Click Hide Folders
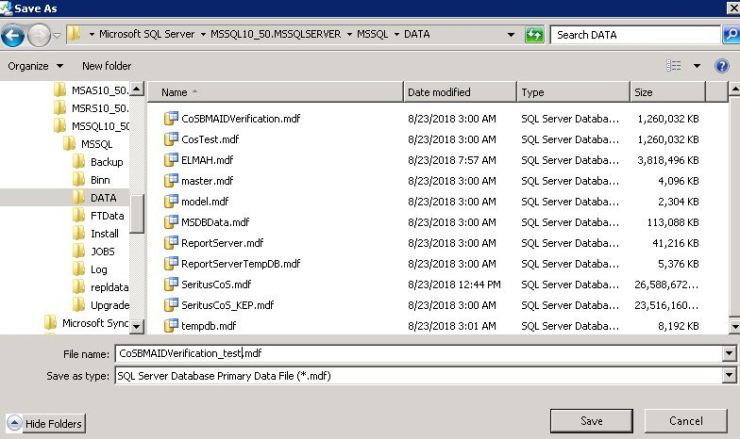 click(x=46, y=423)
